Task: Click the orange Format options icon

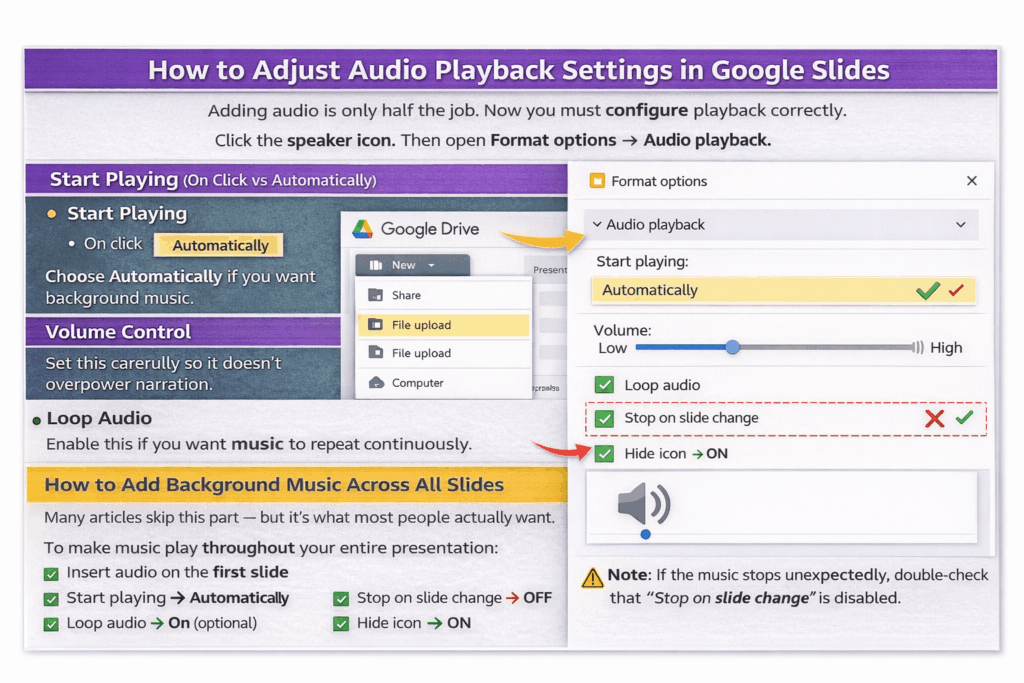Action: 598,181
